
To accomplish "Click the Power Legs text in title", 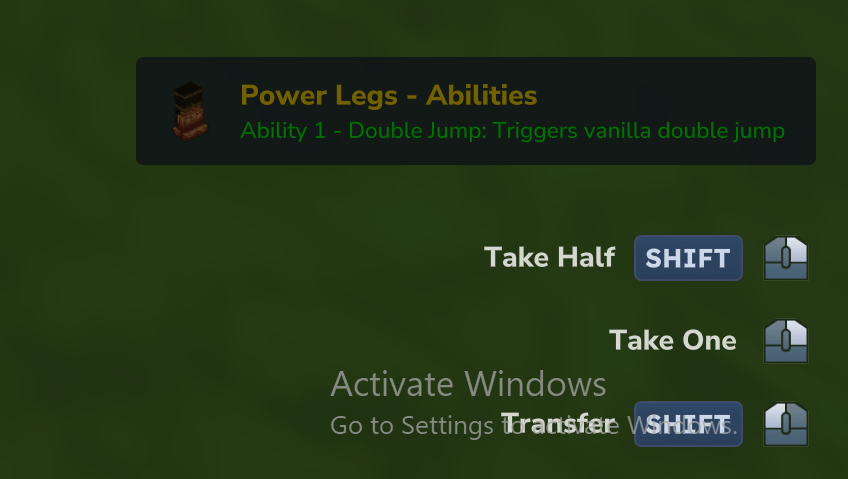I will (319, 96).
